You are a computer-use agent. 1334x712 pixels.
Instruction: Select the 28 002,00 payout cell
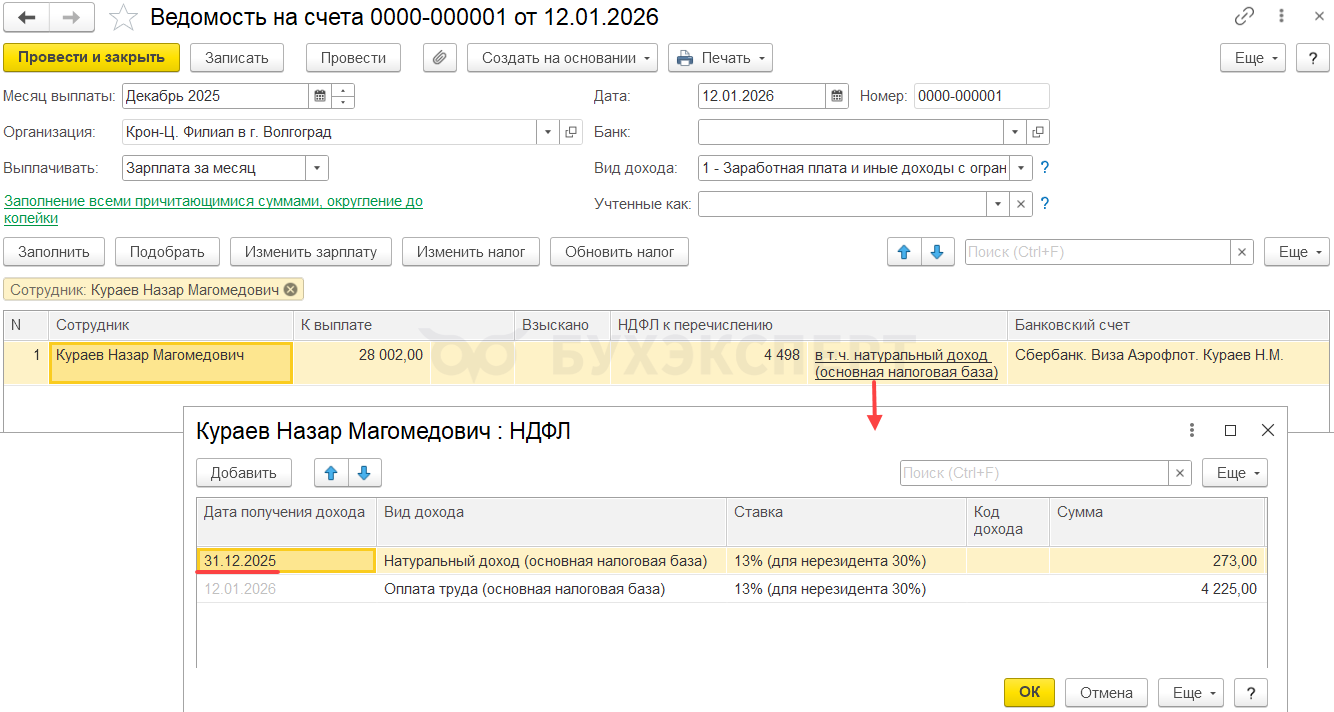coord(362,363)
